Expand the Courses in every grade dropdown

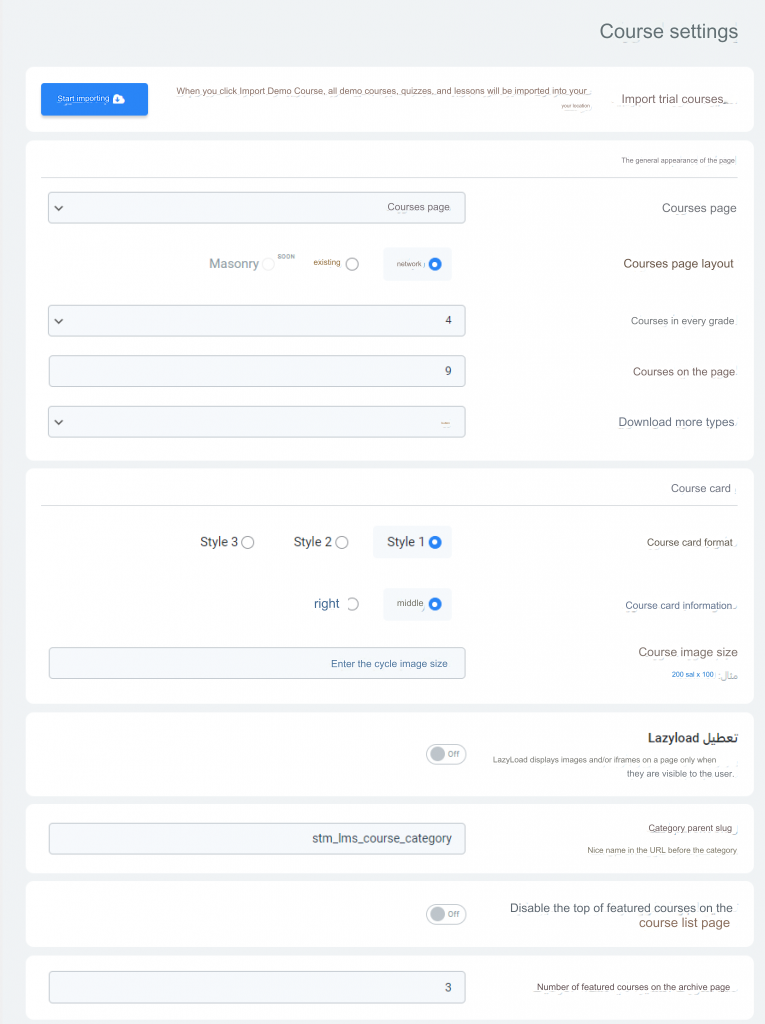pos(257,321)
